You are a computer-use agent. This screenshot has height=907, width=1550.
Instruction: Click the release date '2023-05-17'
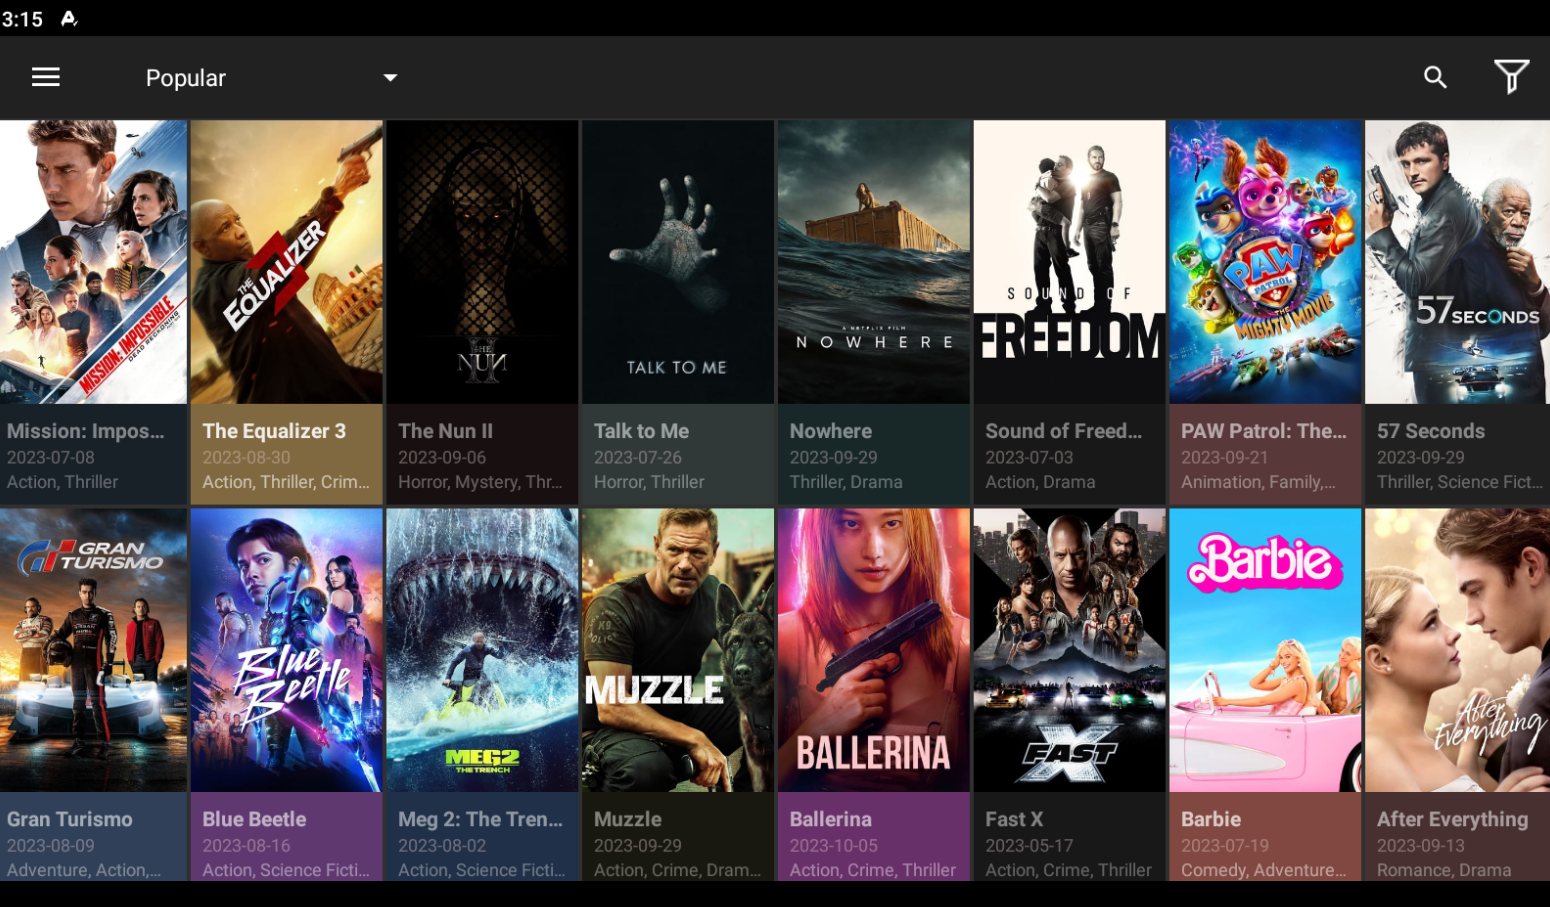click(1029, 845)
